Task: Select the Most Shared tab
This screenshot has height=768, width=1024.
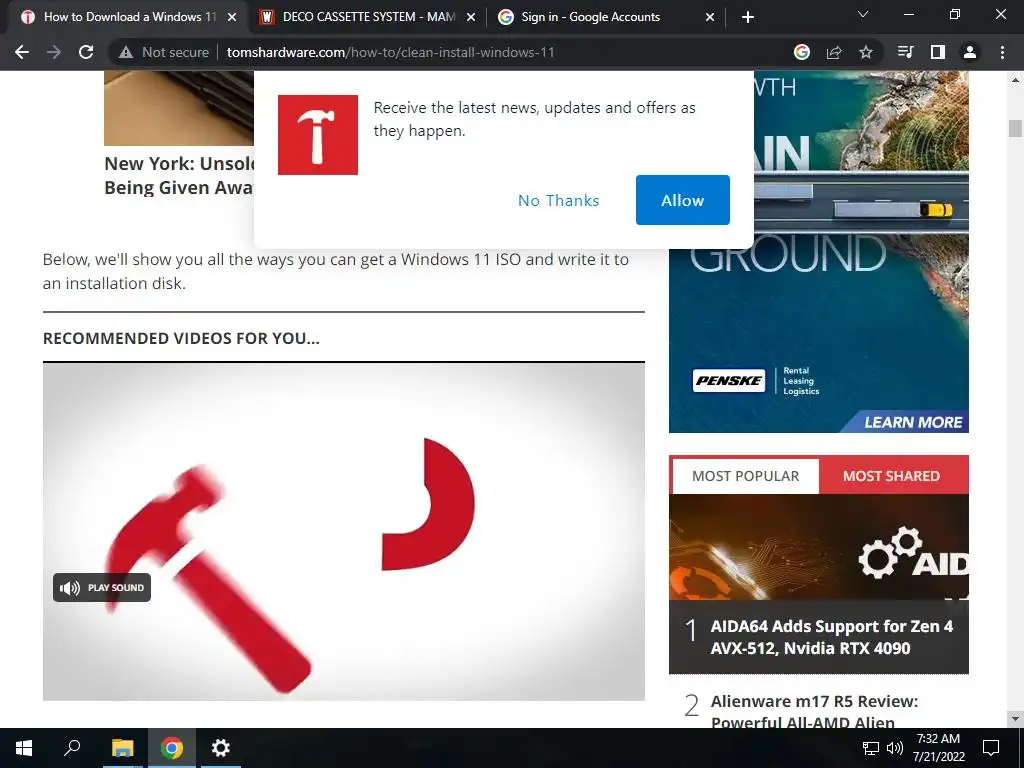Action: pyautogui.click(x=891, y=476)
